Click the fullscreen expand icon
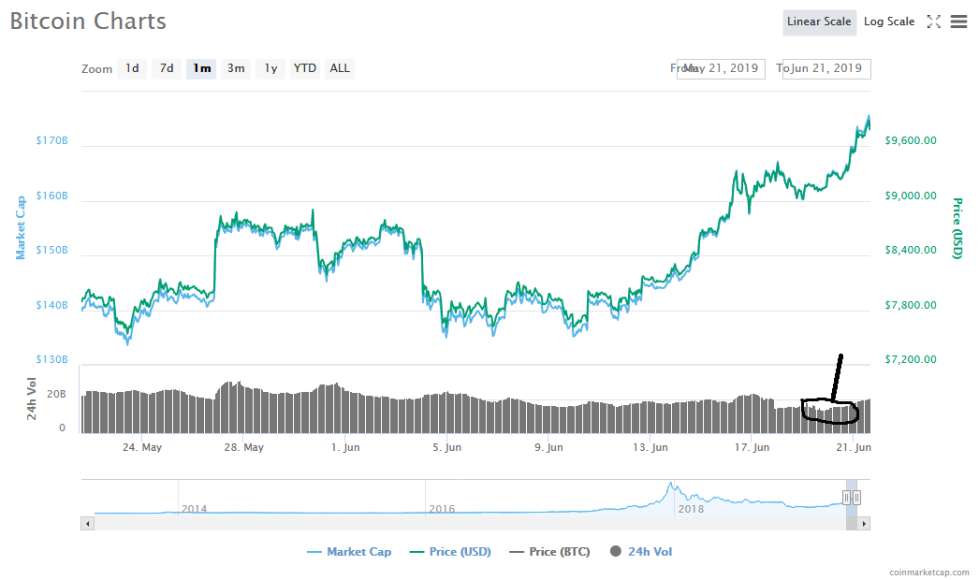Screen dimensions: 979x580 [935, 21]
